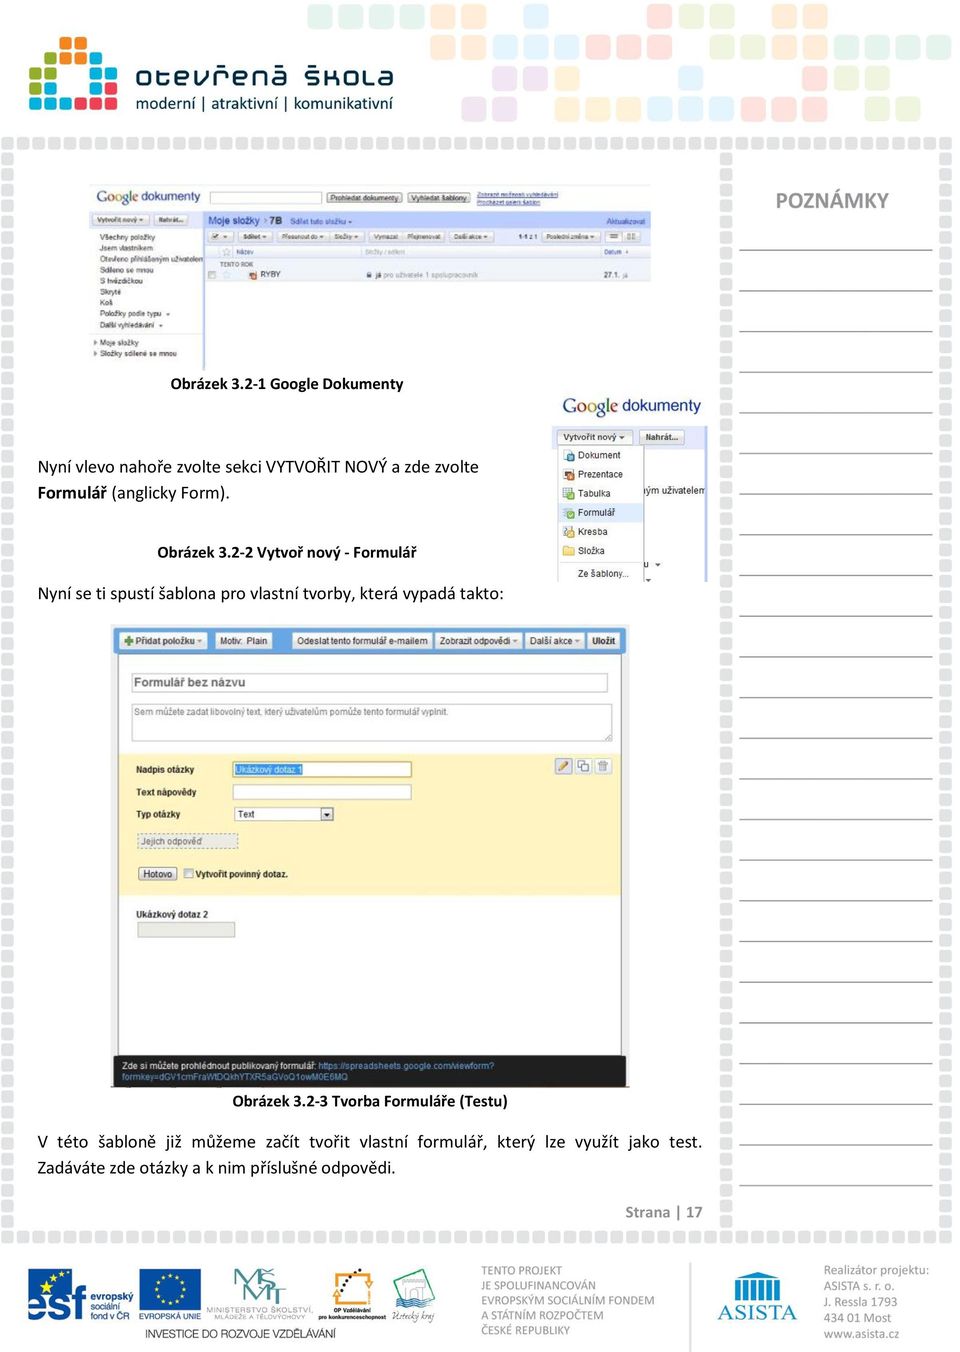This screenshot has height=1352, width=960.
Task: Open the 'Zobrazit odpovědi' dropdown
Action: click(x=478, y=641)
